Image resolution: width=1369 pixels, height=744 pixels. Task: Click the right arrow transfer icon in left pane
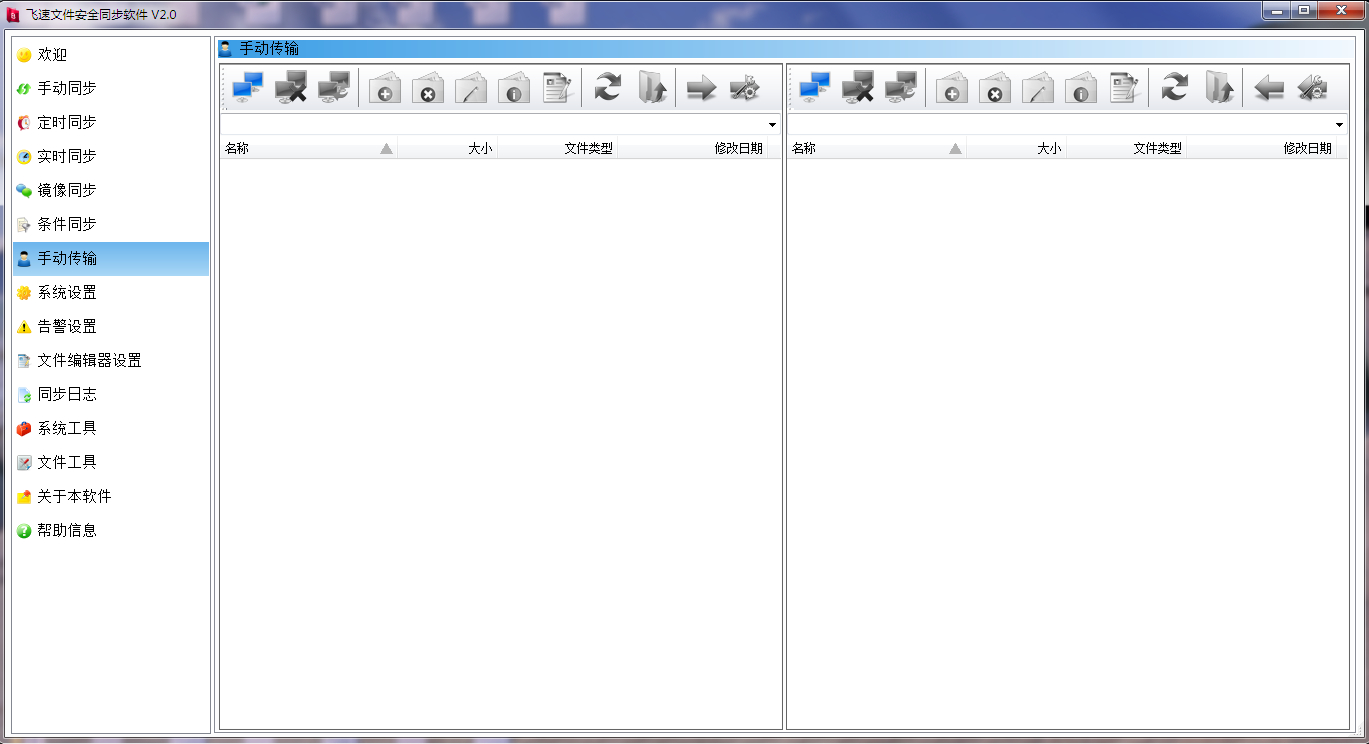pos(701,88)
